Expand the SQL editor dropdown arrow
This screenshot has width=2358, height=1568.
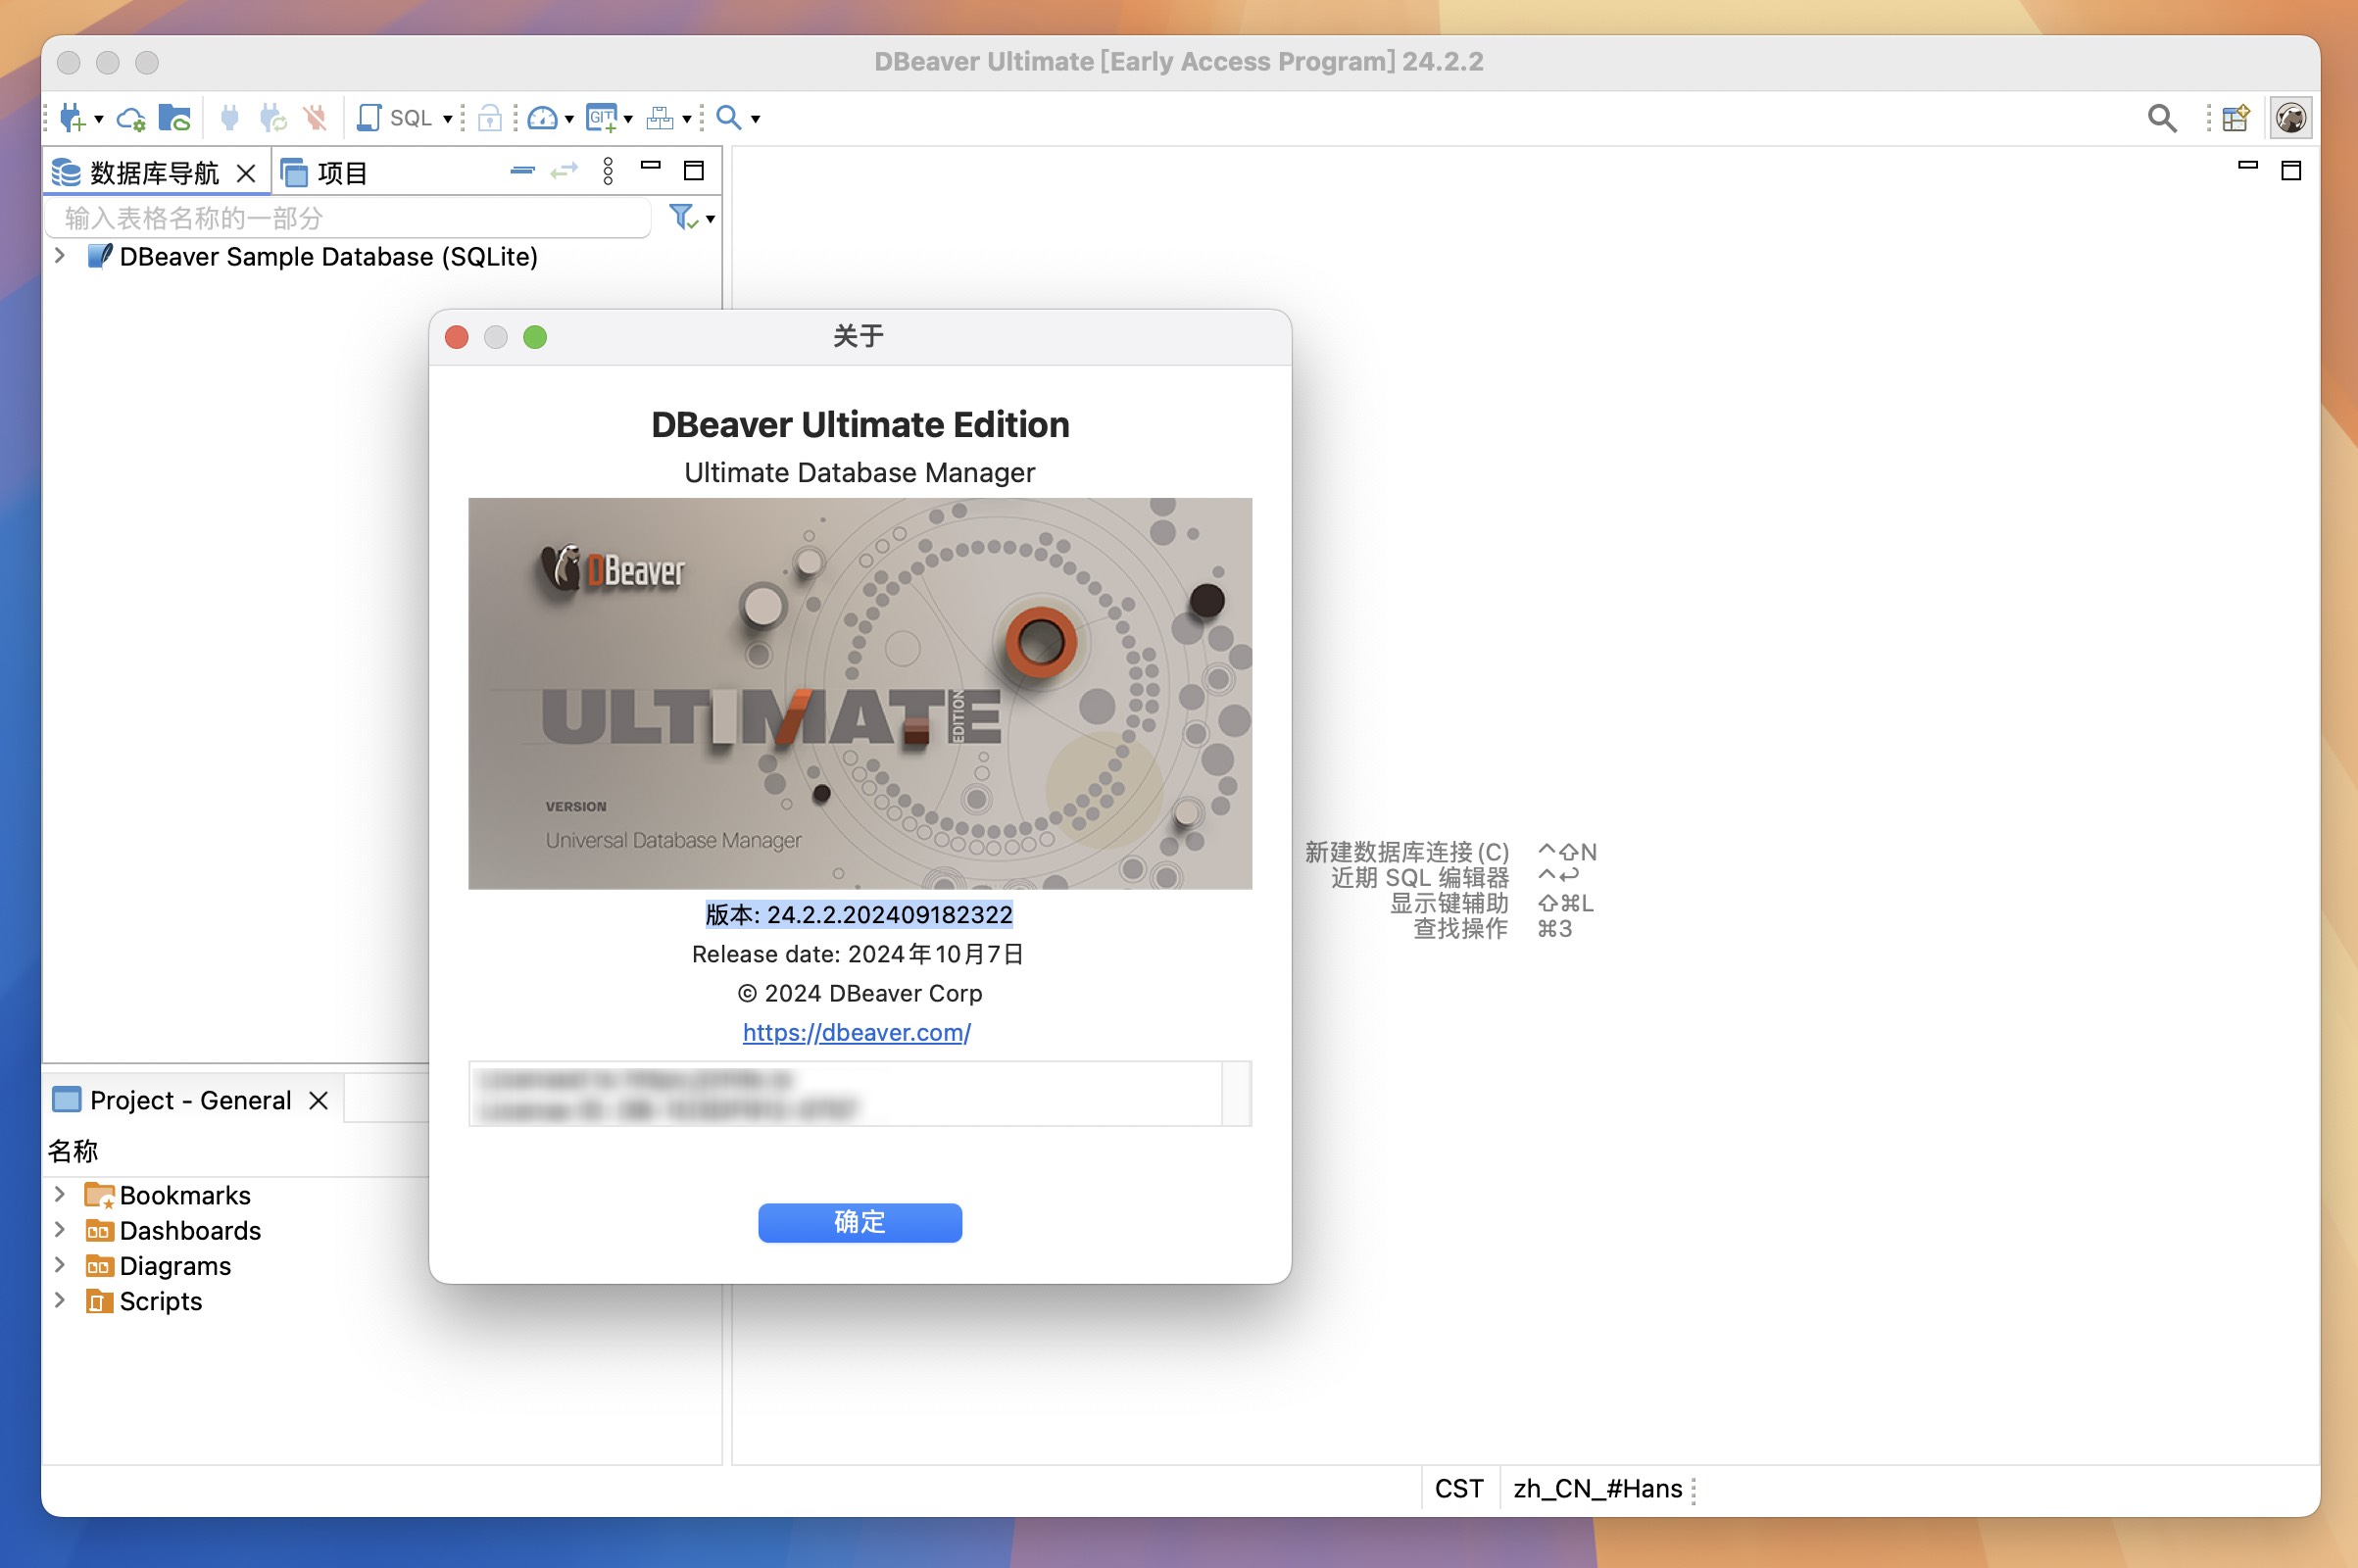click(447, 119)
